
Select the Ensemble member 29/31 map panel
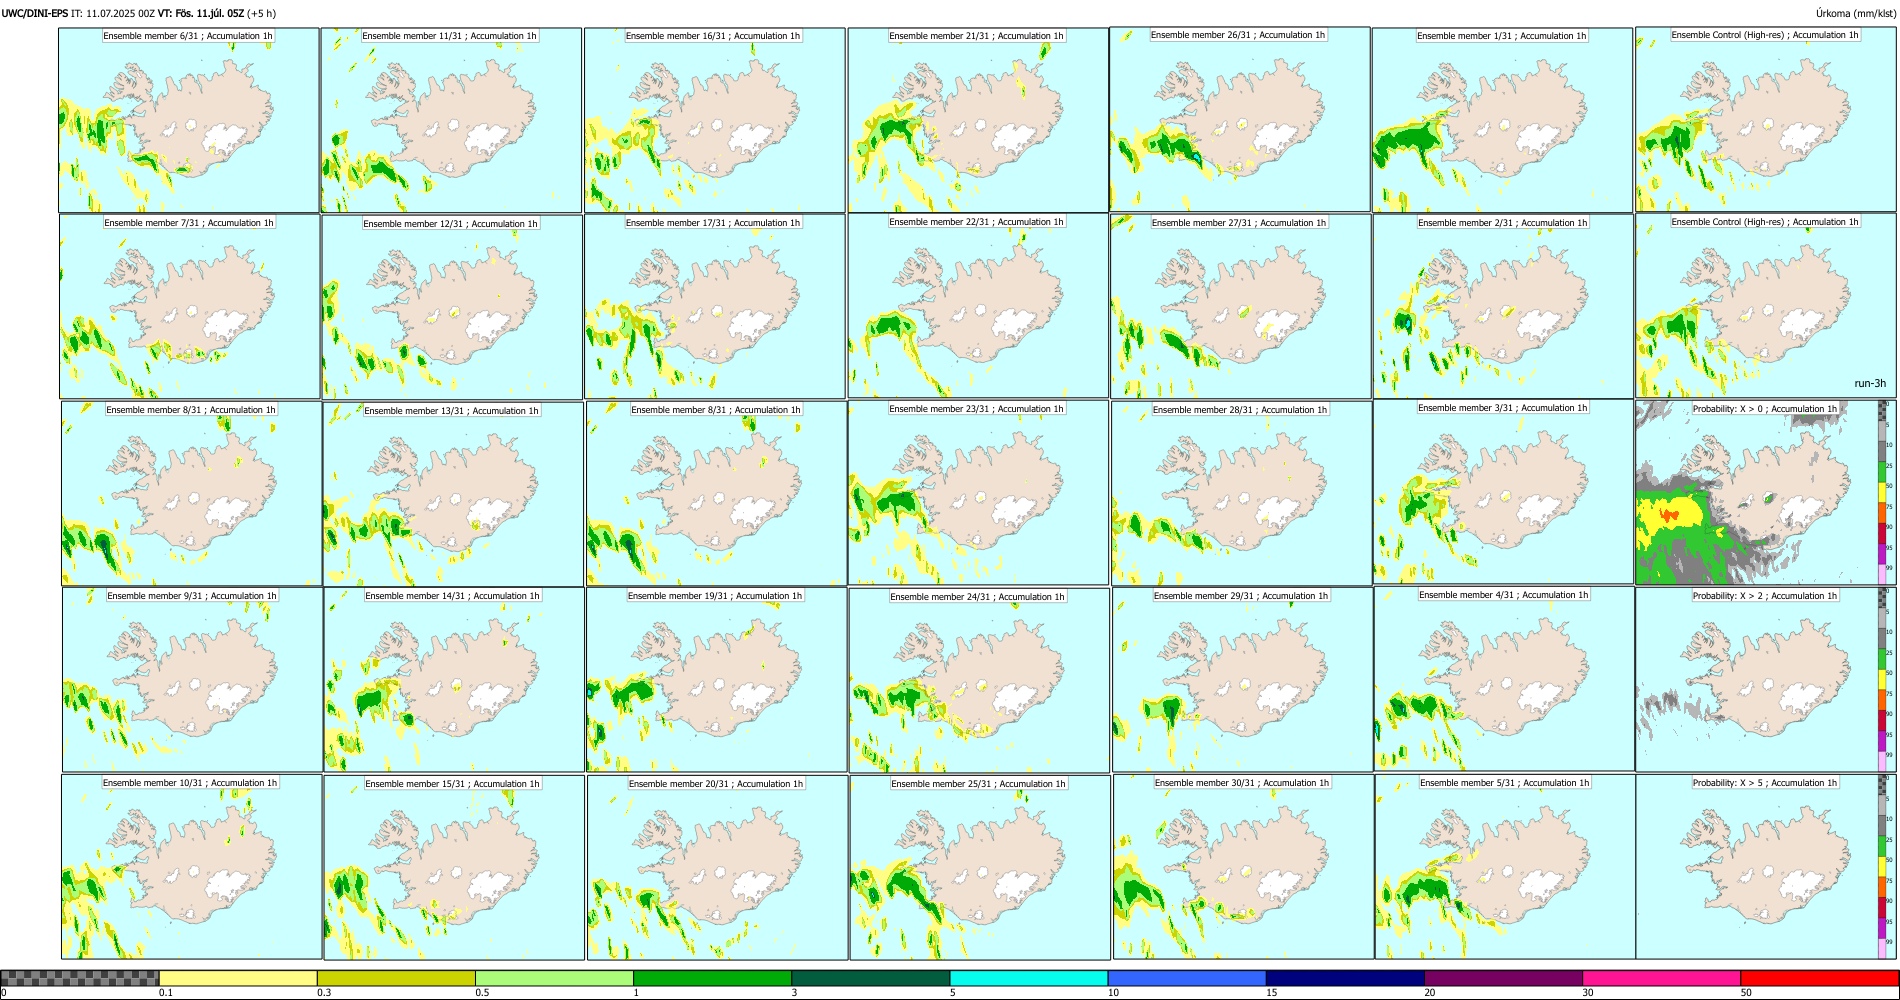(x=1242, y=680)
